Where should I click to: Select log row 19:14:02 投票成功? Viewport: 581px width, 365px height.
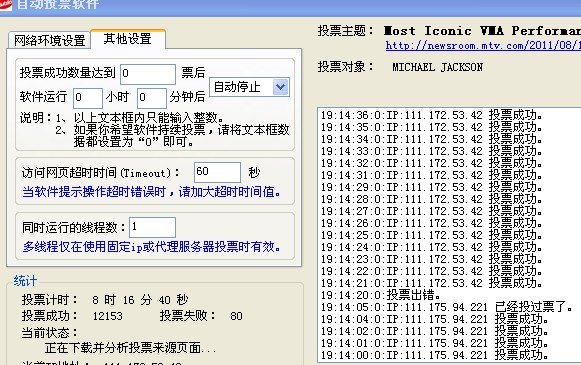coord(435,331)
